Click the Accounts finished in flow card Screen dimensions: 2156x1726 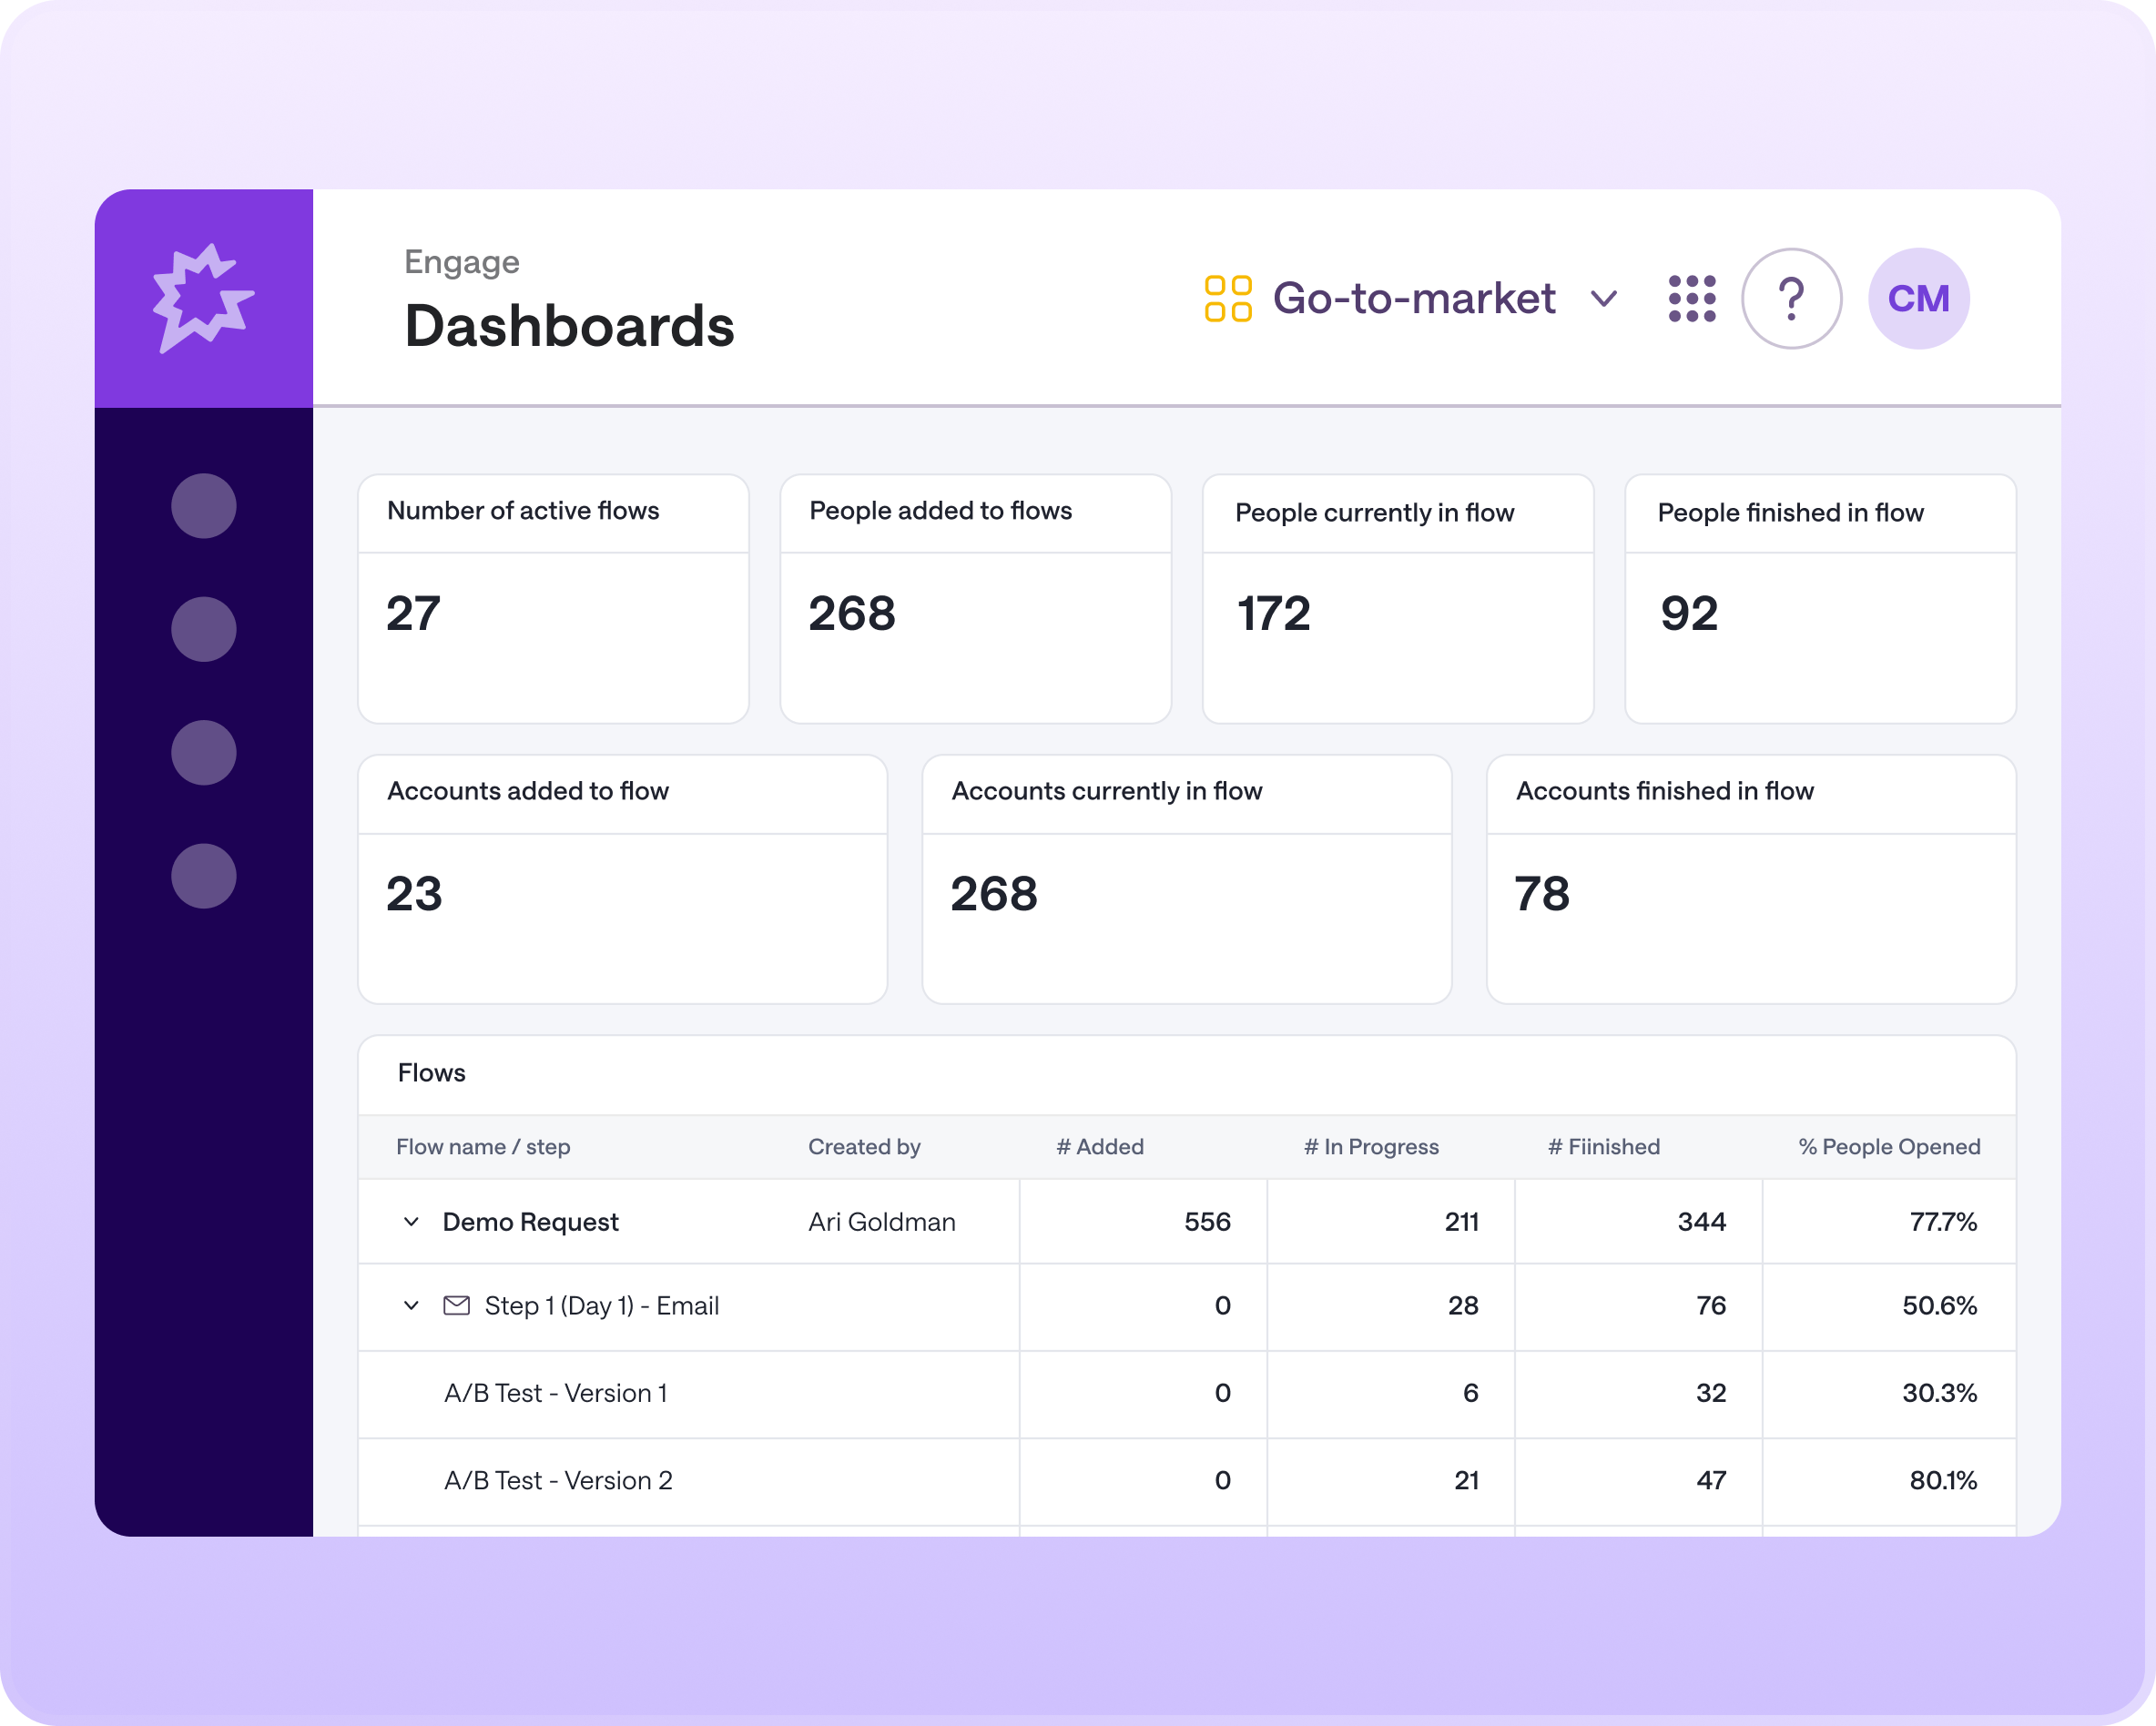click(x=1751, y=879)
